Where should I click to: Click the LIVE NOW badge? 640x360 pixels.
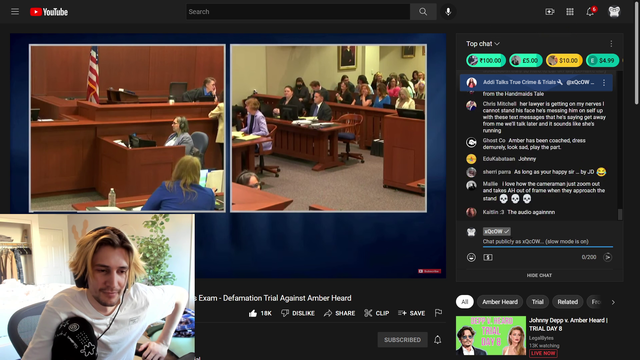tap(543, 353)
